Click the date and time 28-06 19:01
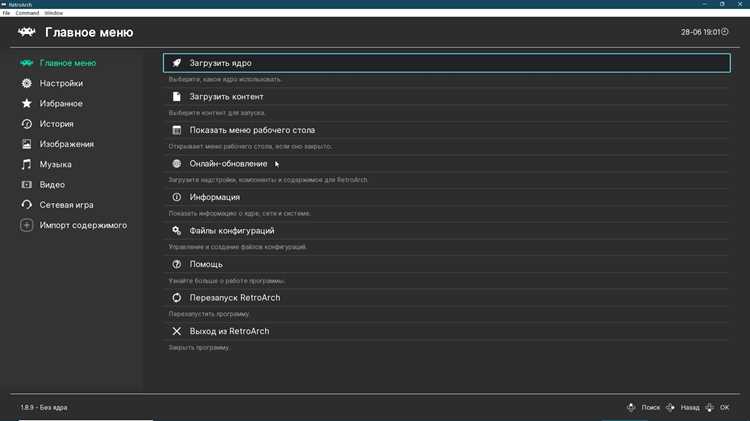Screen dimensions: 750x421 (x=700, y=32)
